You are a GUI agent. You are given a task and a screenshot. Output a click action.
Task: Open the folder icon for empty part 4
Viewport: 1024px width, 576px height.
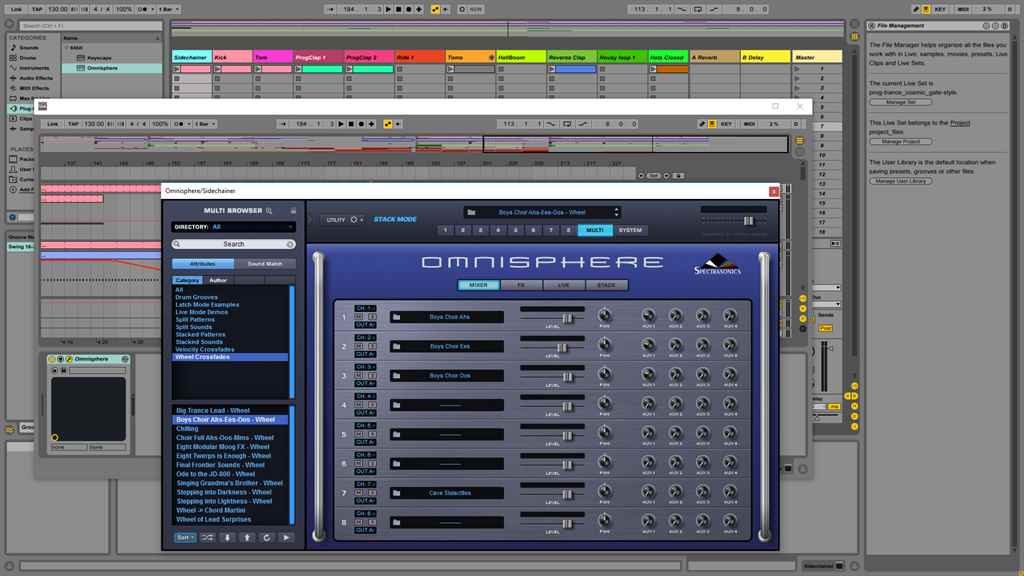tap(396, 406)
